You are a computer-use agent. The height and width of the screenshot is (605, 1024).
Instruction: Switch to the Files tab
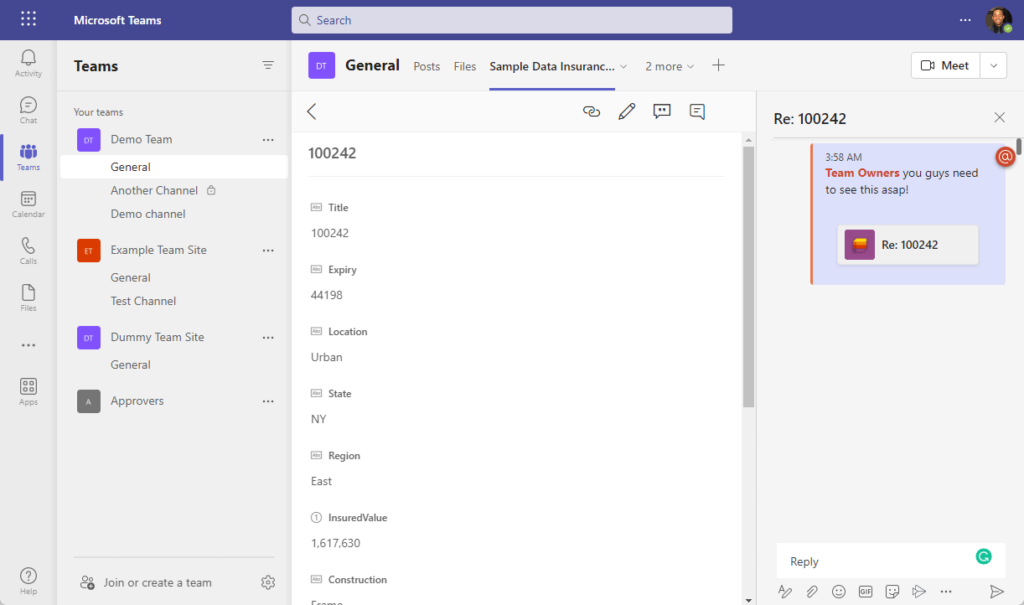465,67
